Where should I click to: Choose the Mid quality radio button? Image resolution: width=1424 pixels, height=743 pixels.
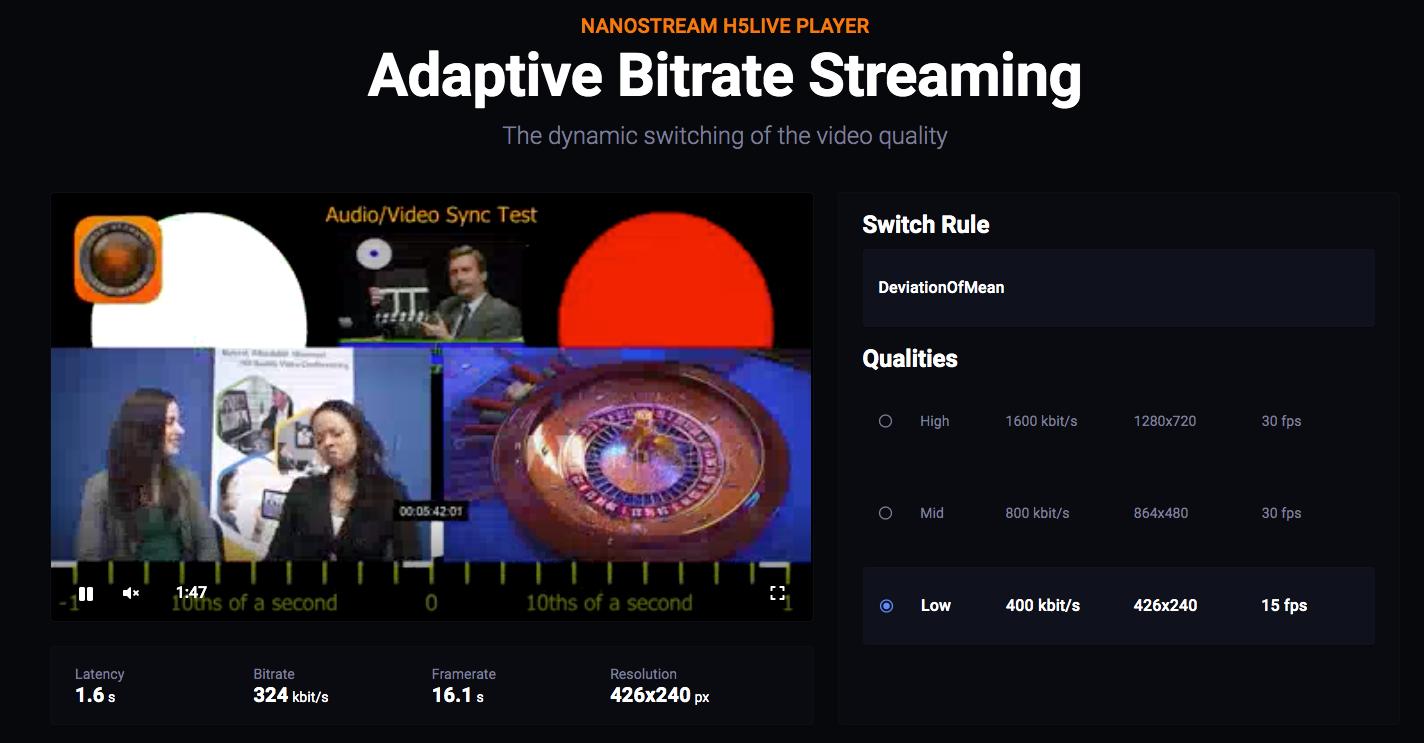(x=885, y=513)
